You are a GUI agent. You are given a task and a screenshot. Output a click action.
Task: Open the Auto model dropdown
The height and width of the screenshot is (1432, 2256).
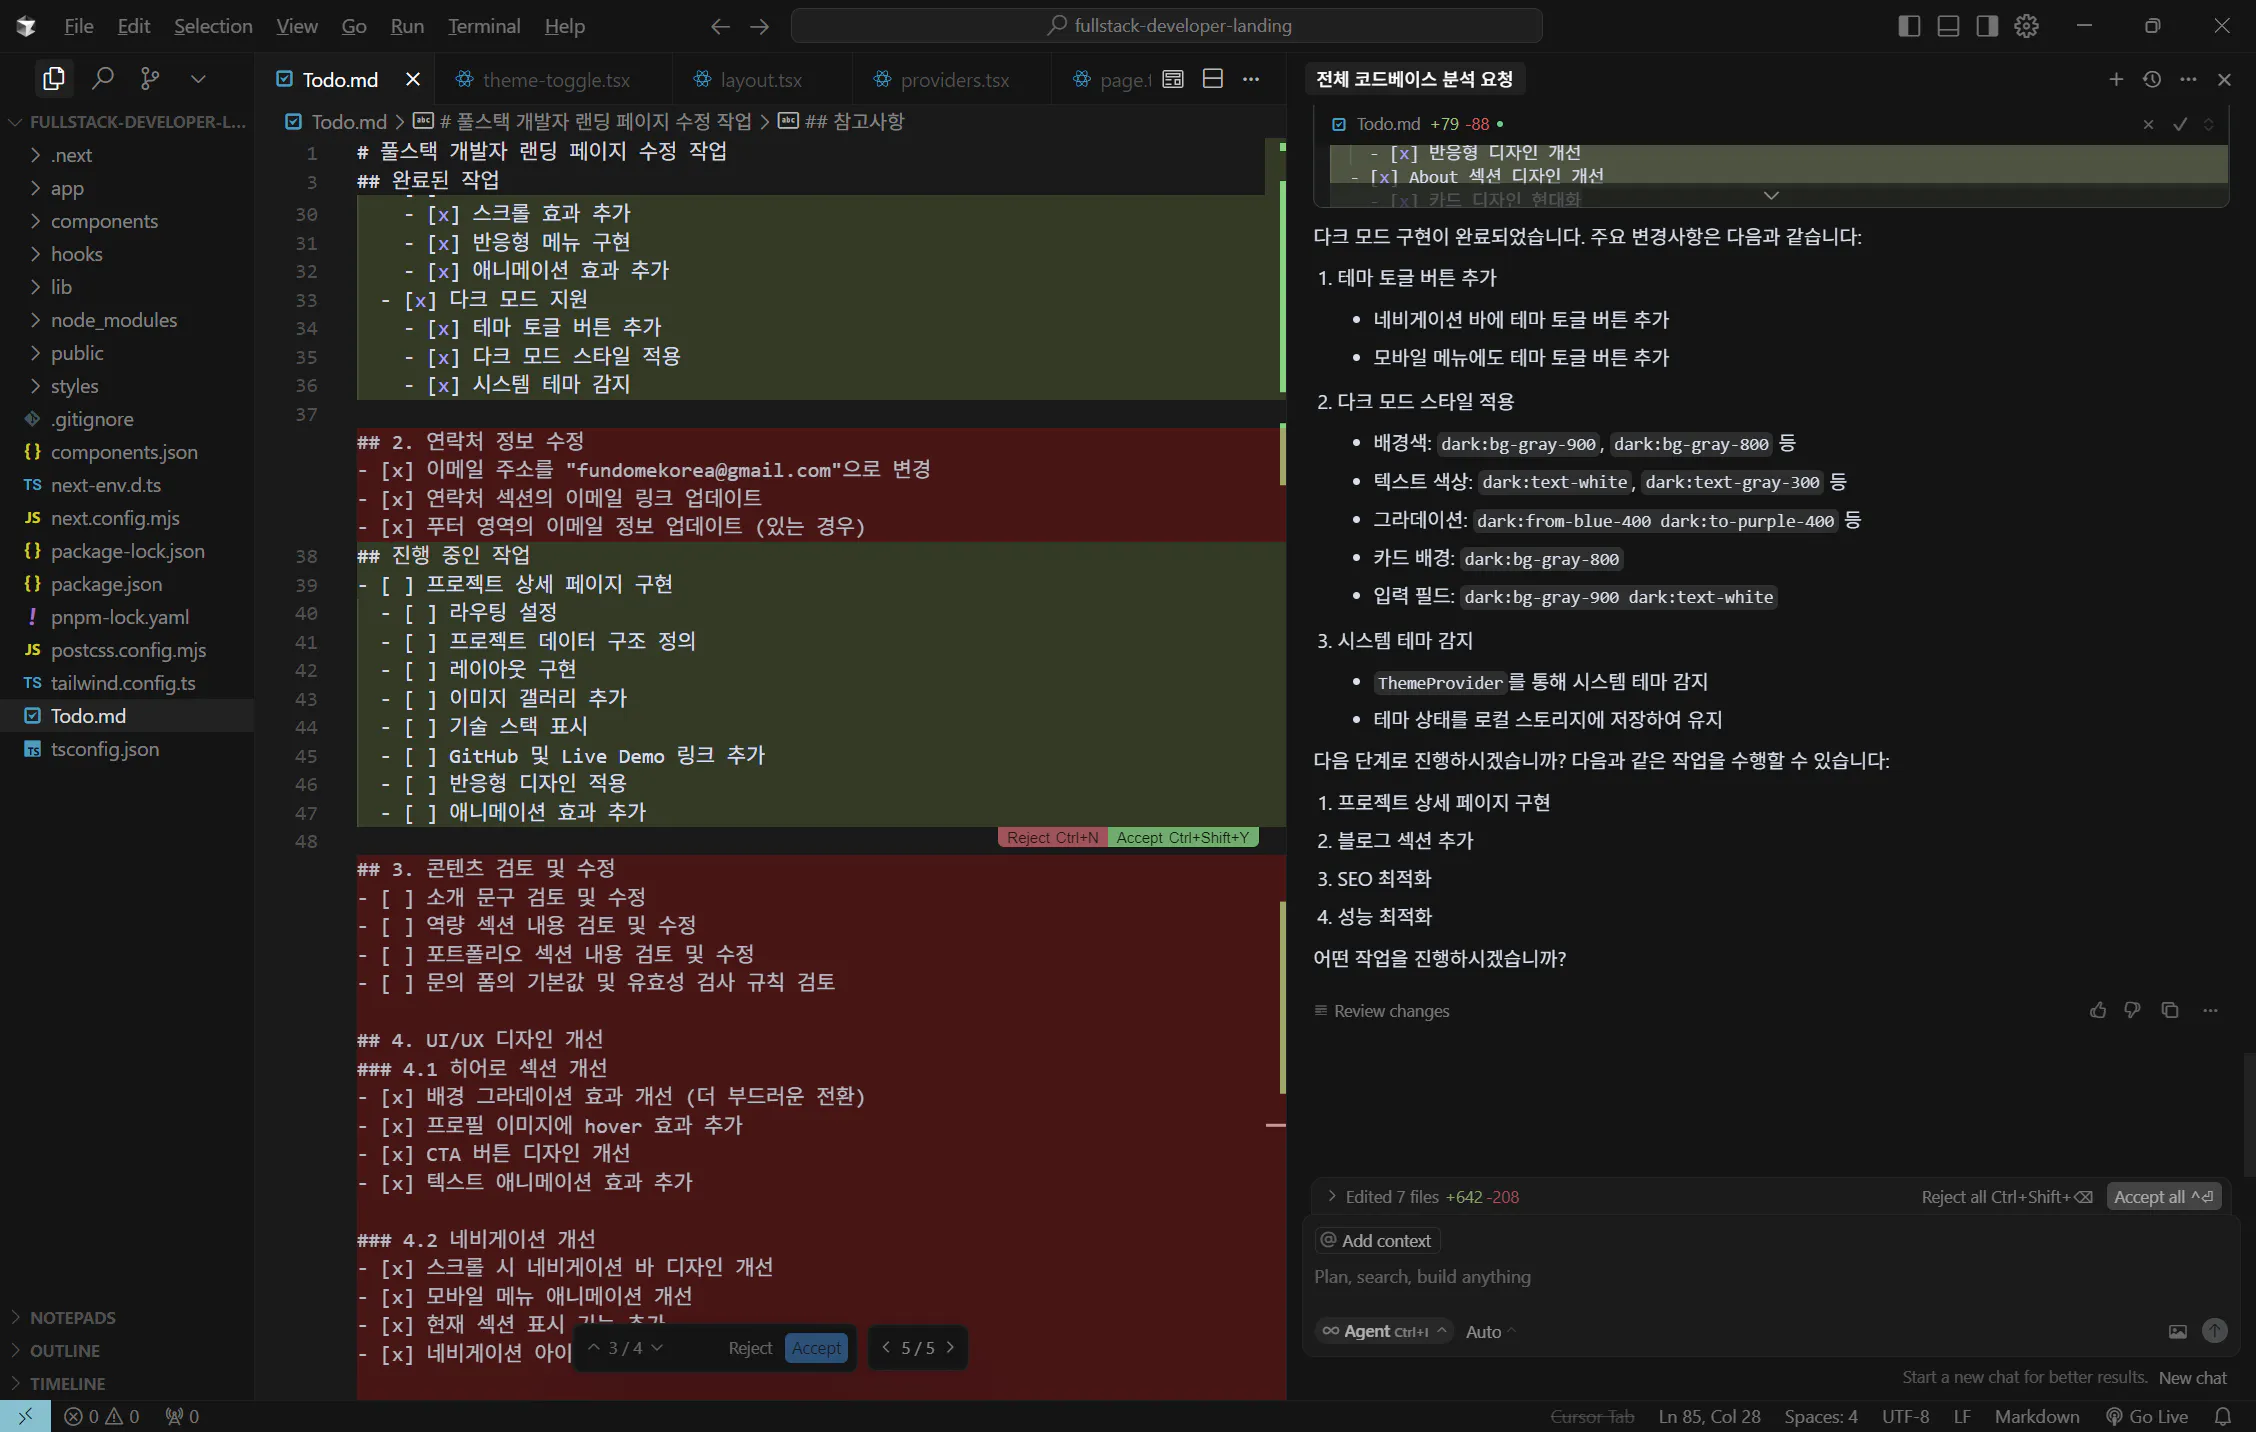click(x=1491, y=1332)
